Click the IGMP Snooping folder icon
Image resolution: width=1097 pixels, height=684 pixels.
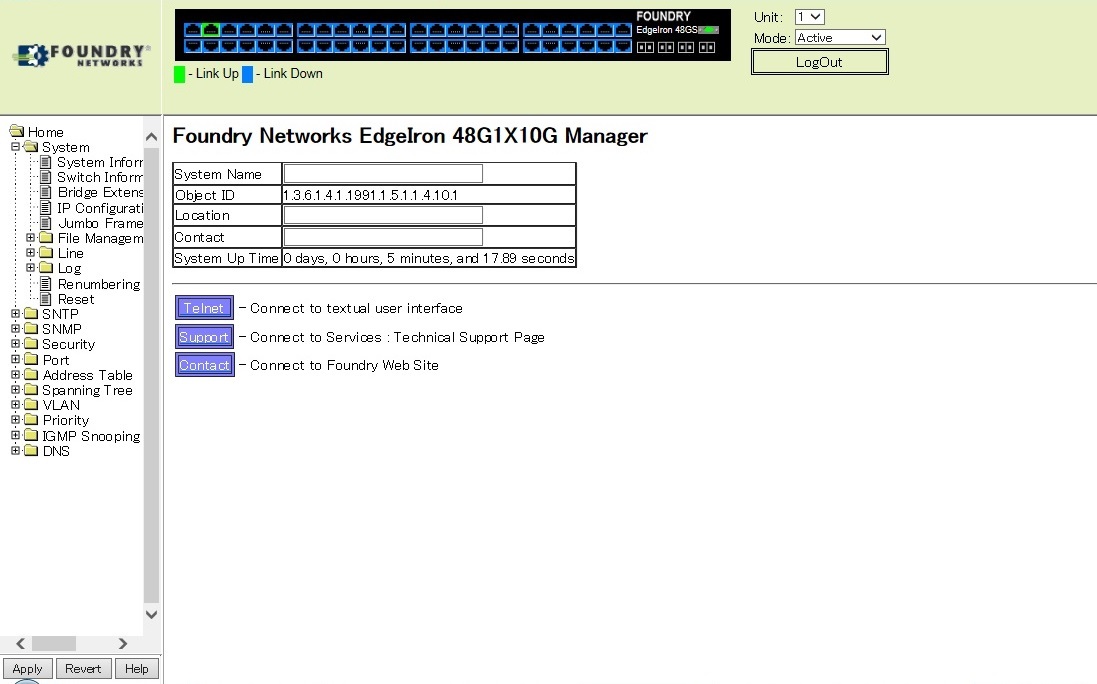point(31,436)
